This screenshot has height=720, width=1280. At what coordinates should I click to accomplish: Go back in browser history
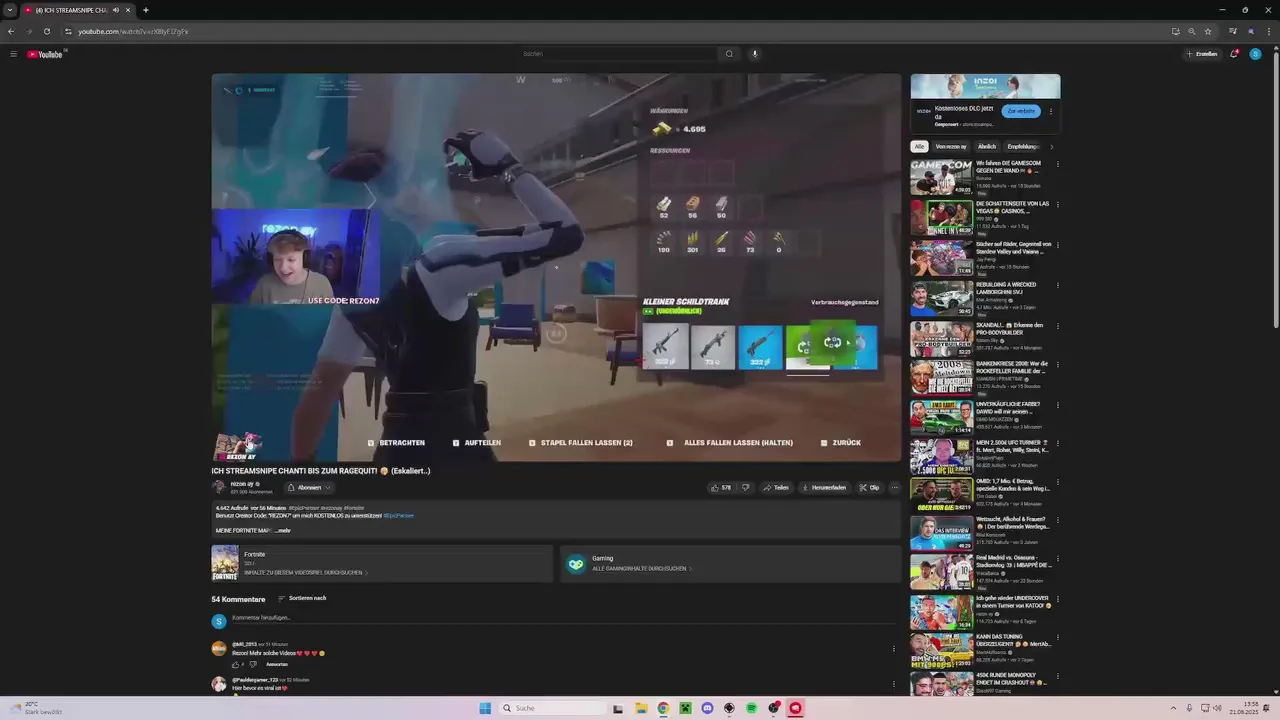click(x=11, y=31)
